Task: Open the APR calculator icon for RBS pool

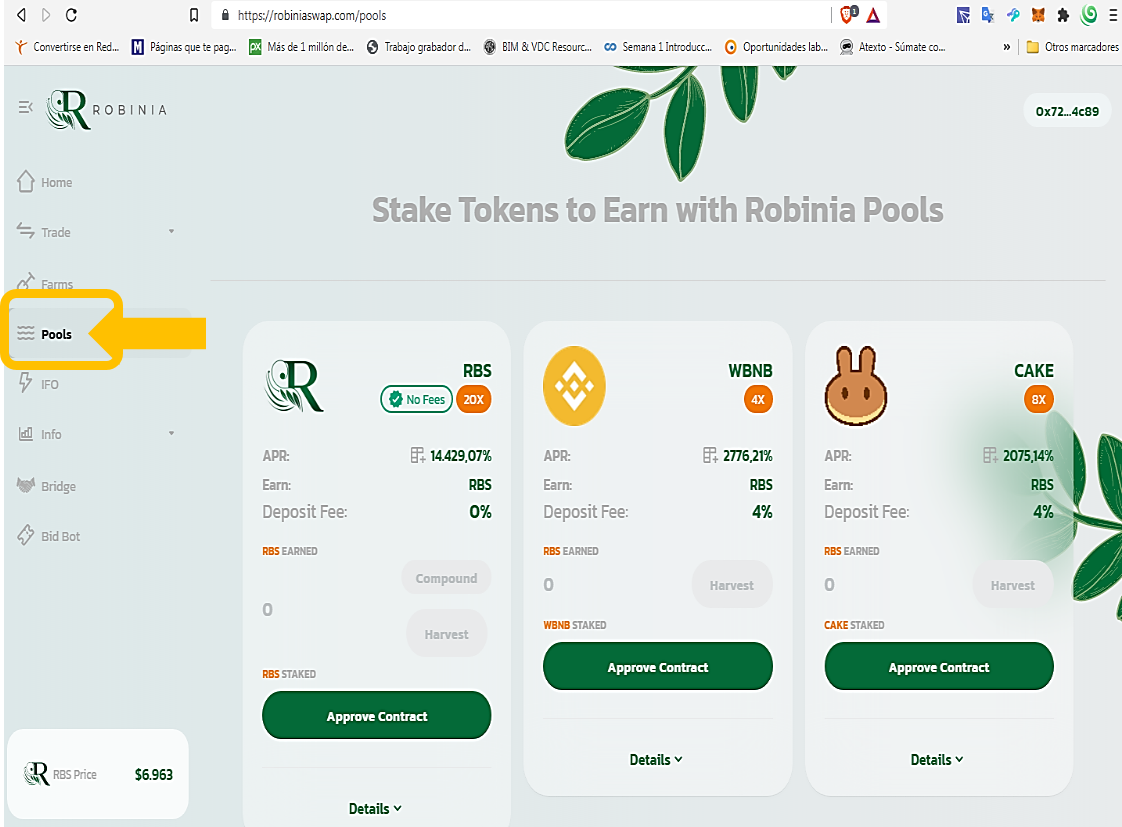Action: 417,456
